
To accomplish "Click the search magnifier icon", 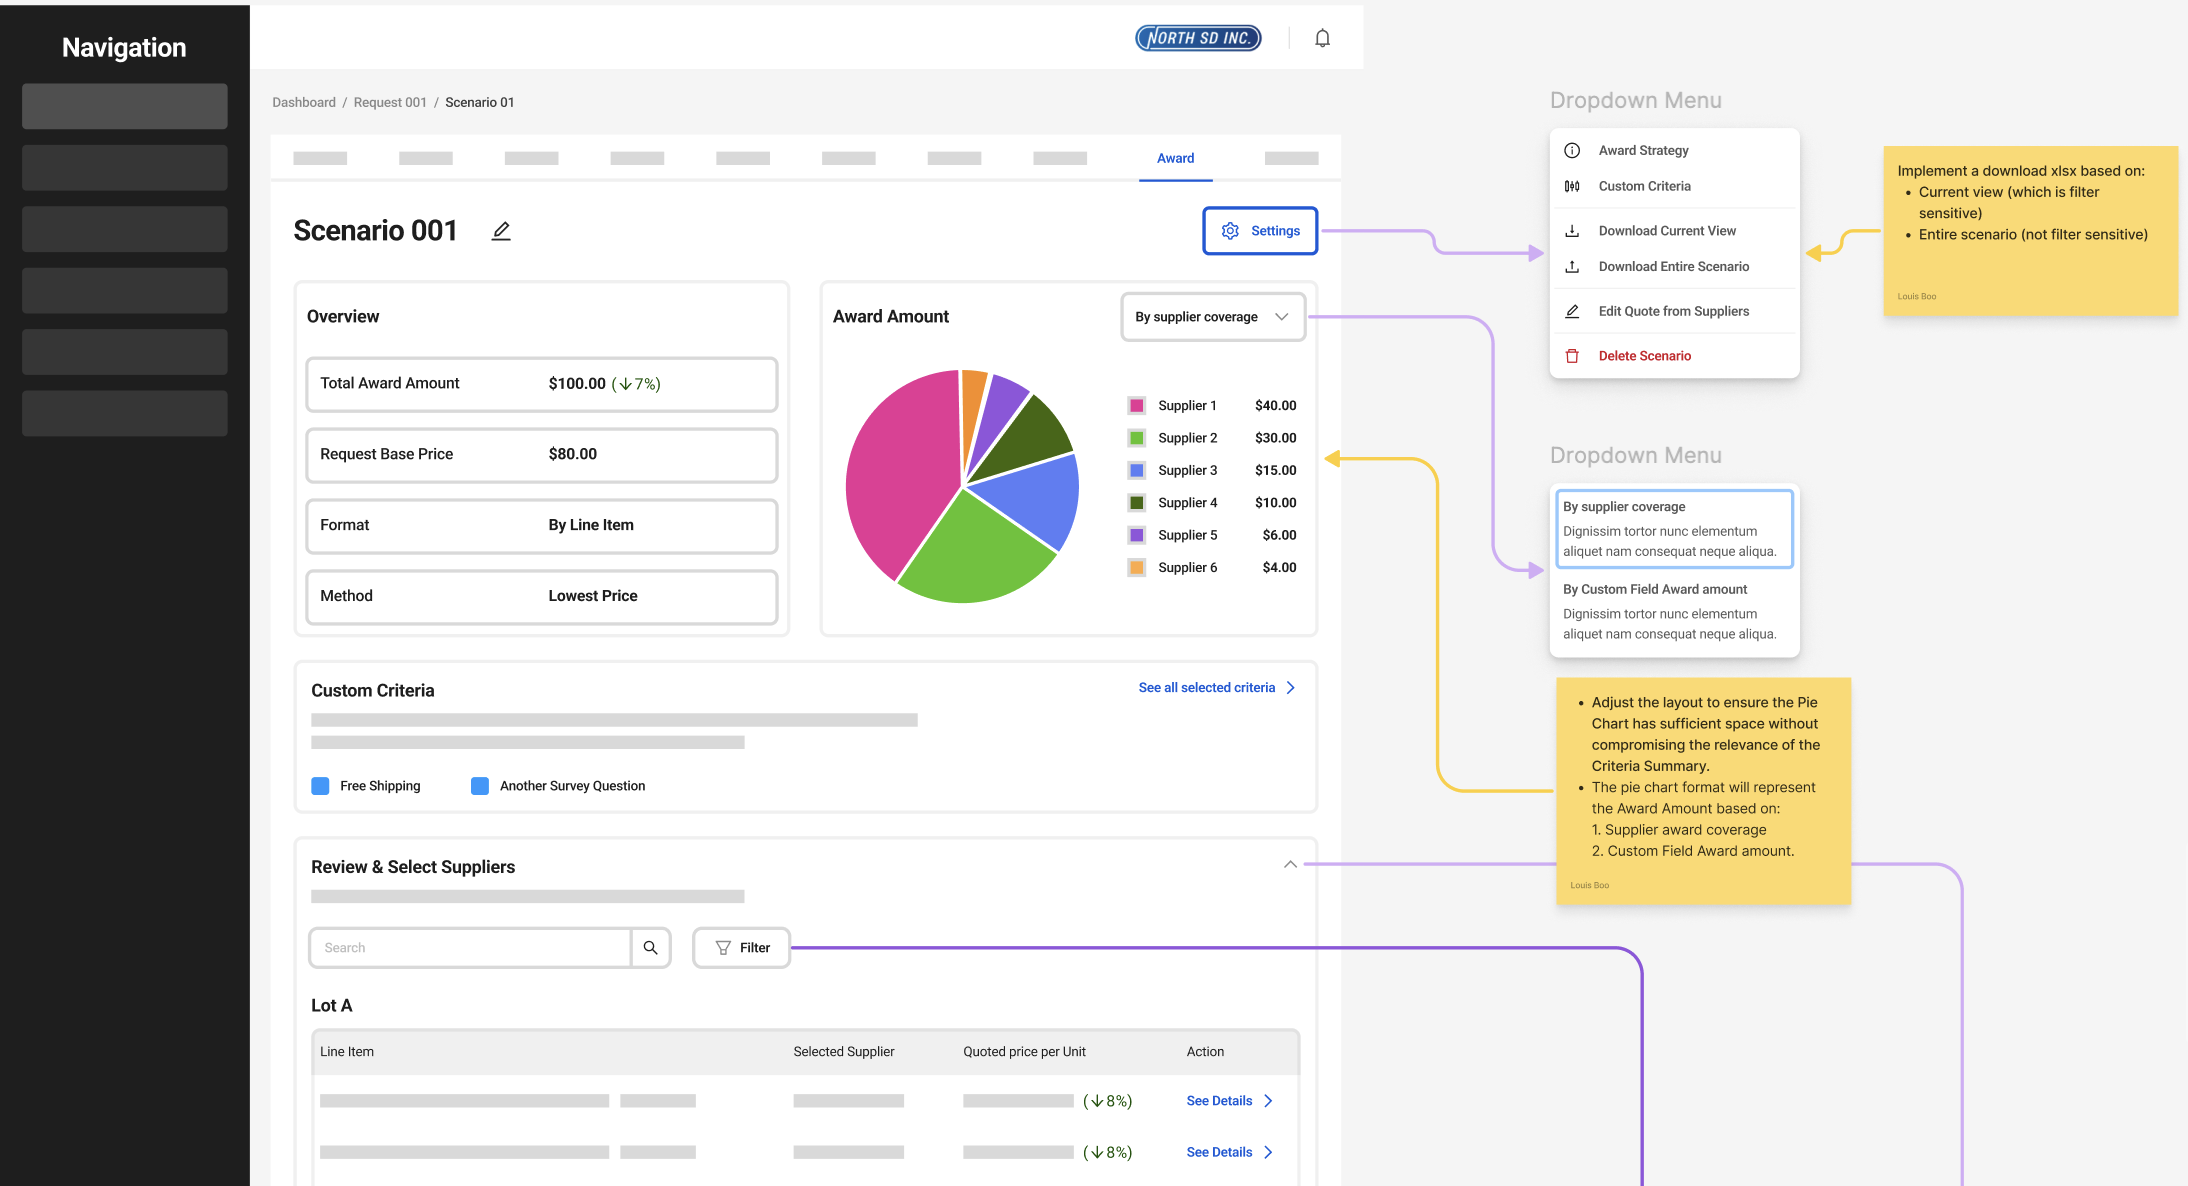I will pos(650,947).
